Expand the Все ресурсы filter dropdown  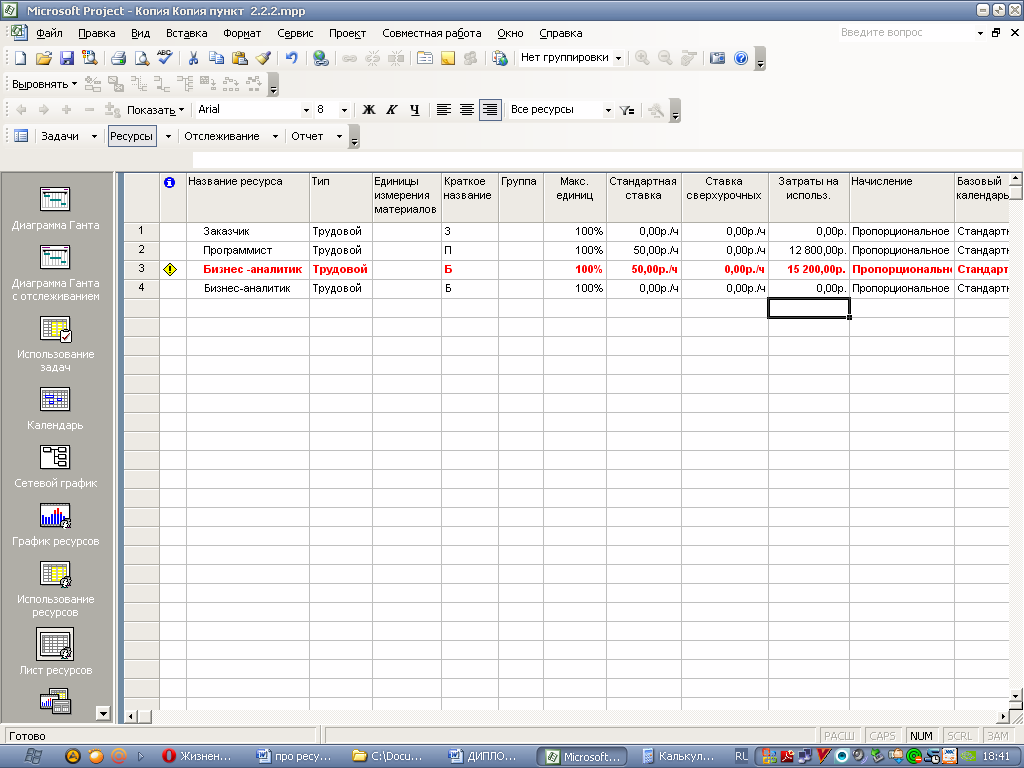608,110
